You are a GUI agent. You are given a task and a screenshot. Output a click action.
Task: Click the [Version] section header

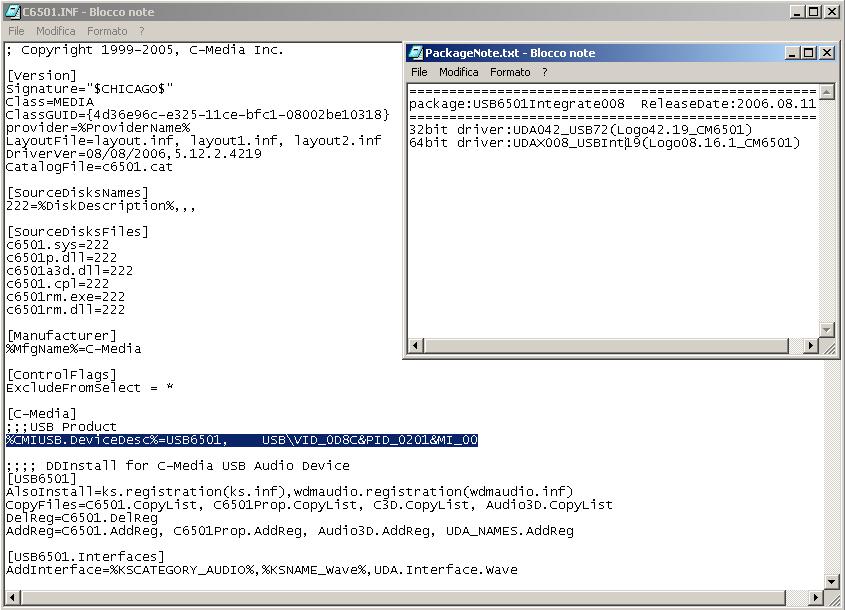tap(41, 75)
